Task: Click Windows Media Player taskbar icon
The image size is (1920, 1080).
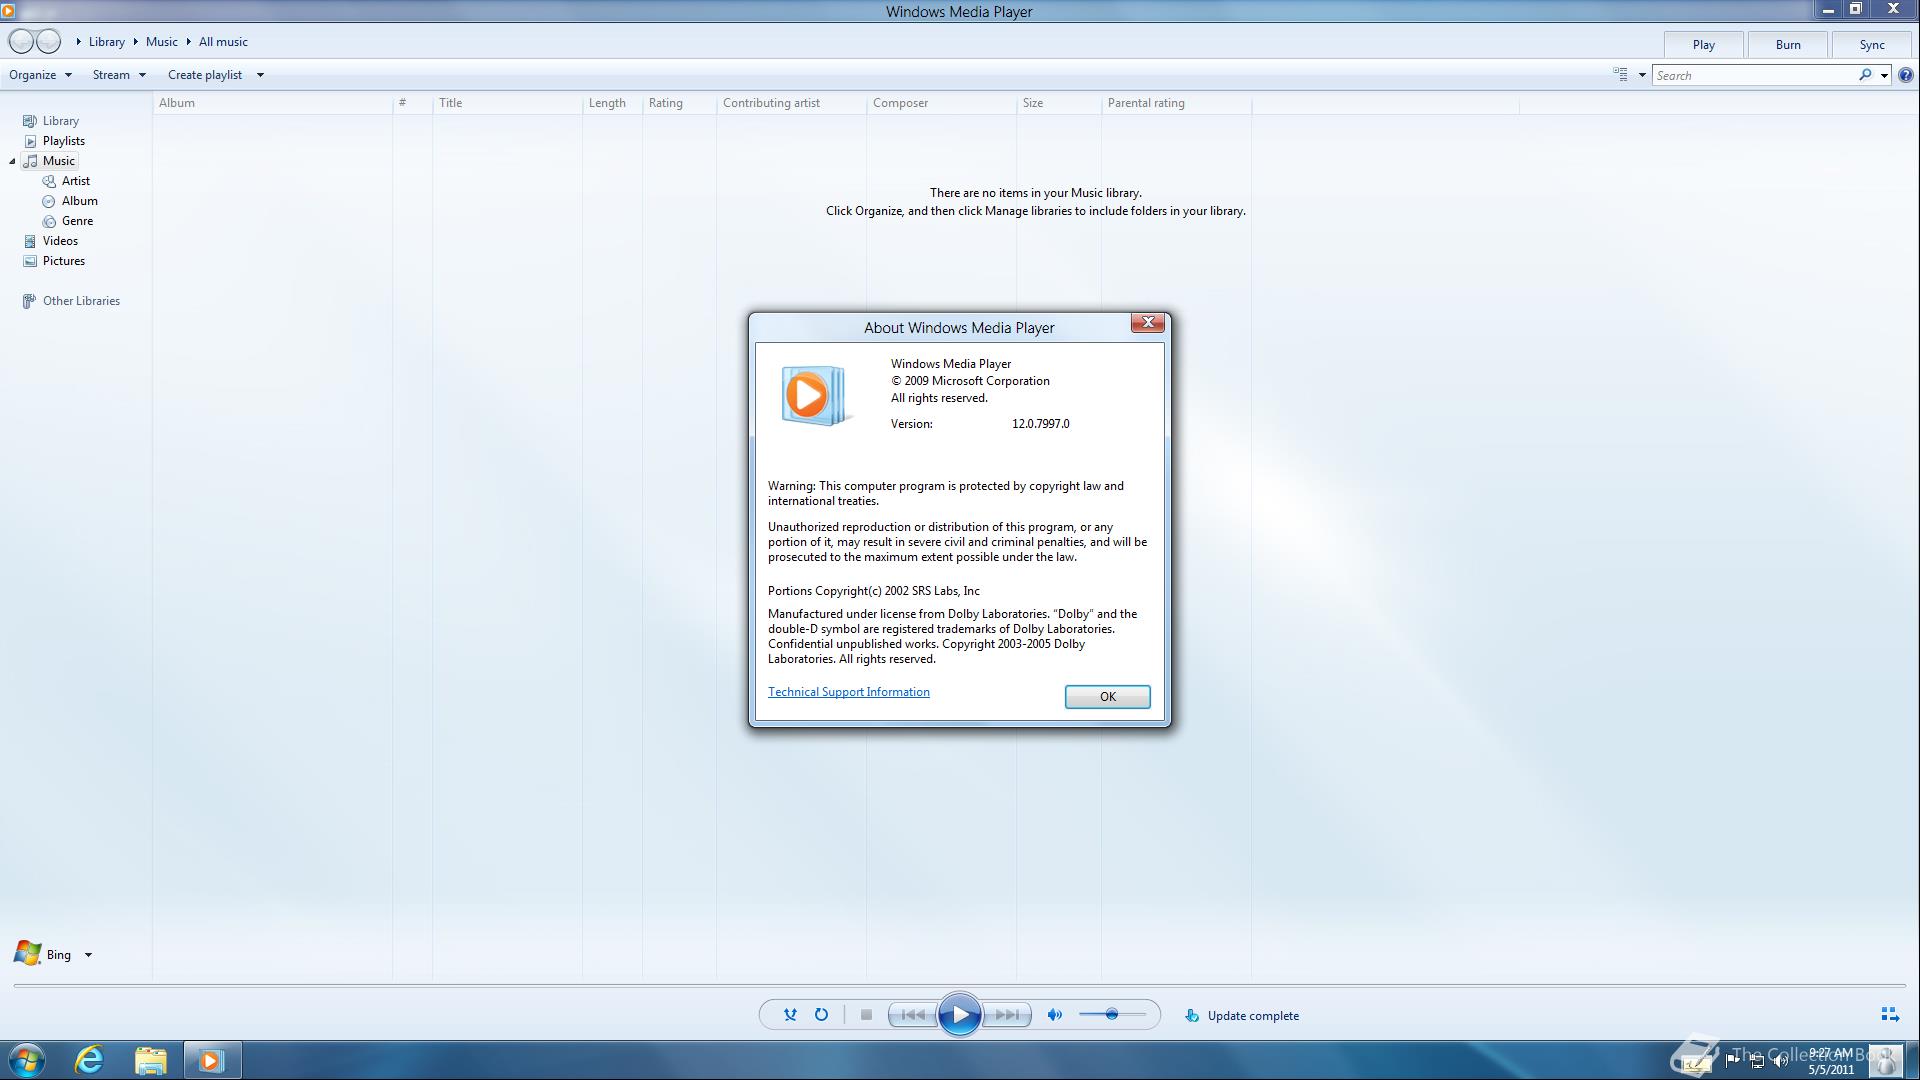Action: [x=211, y=1060]
